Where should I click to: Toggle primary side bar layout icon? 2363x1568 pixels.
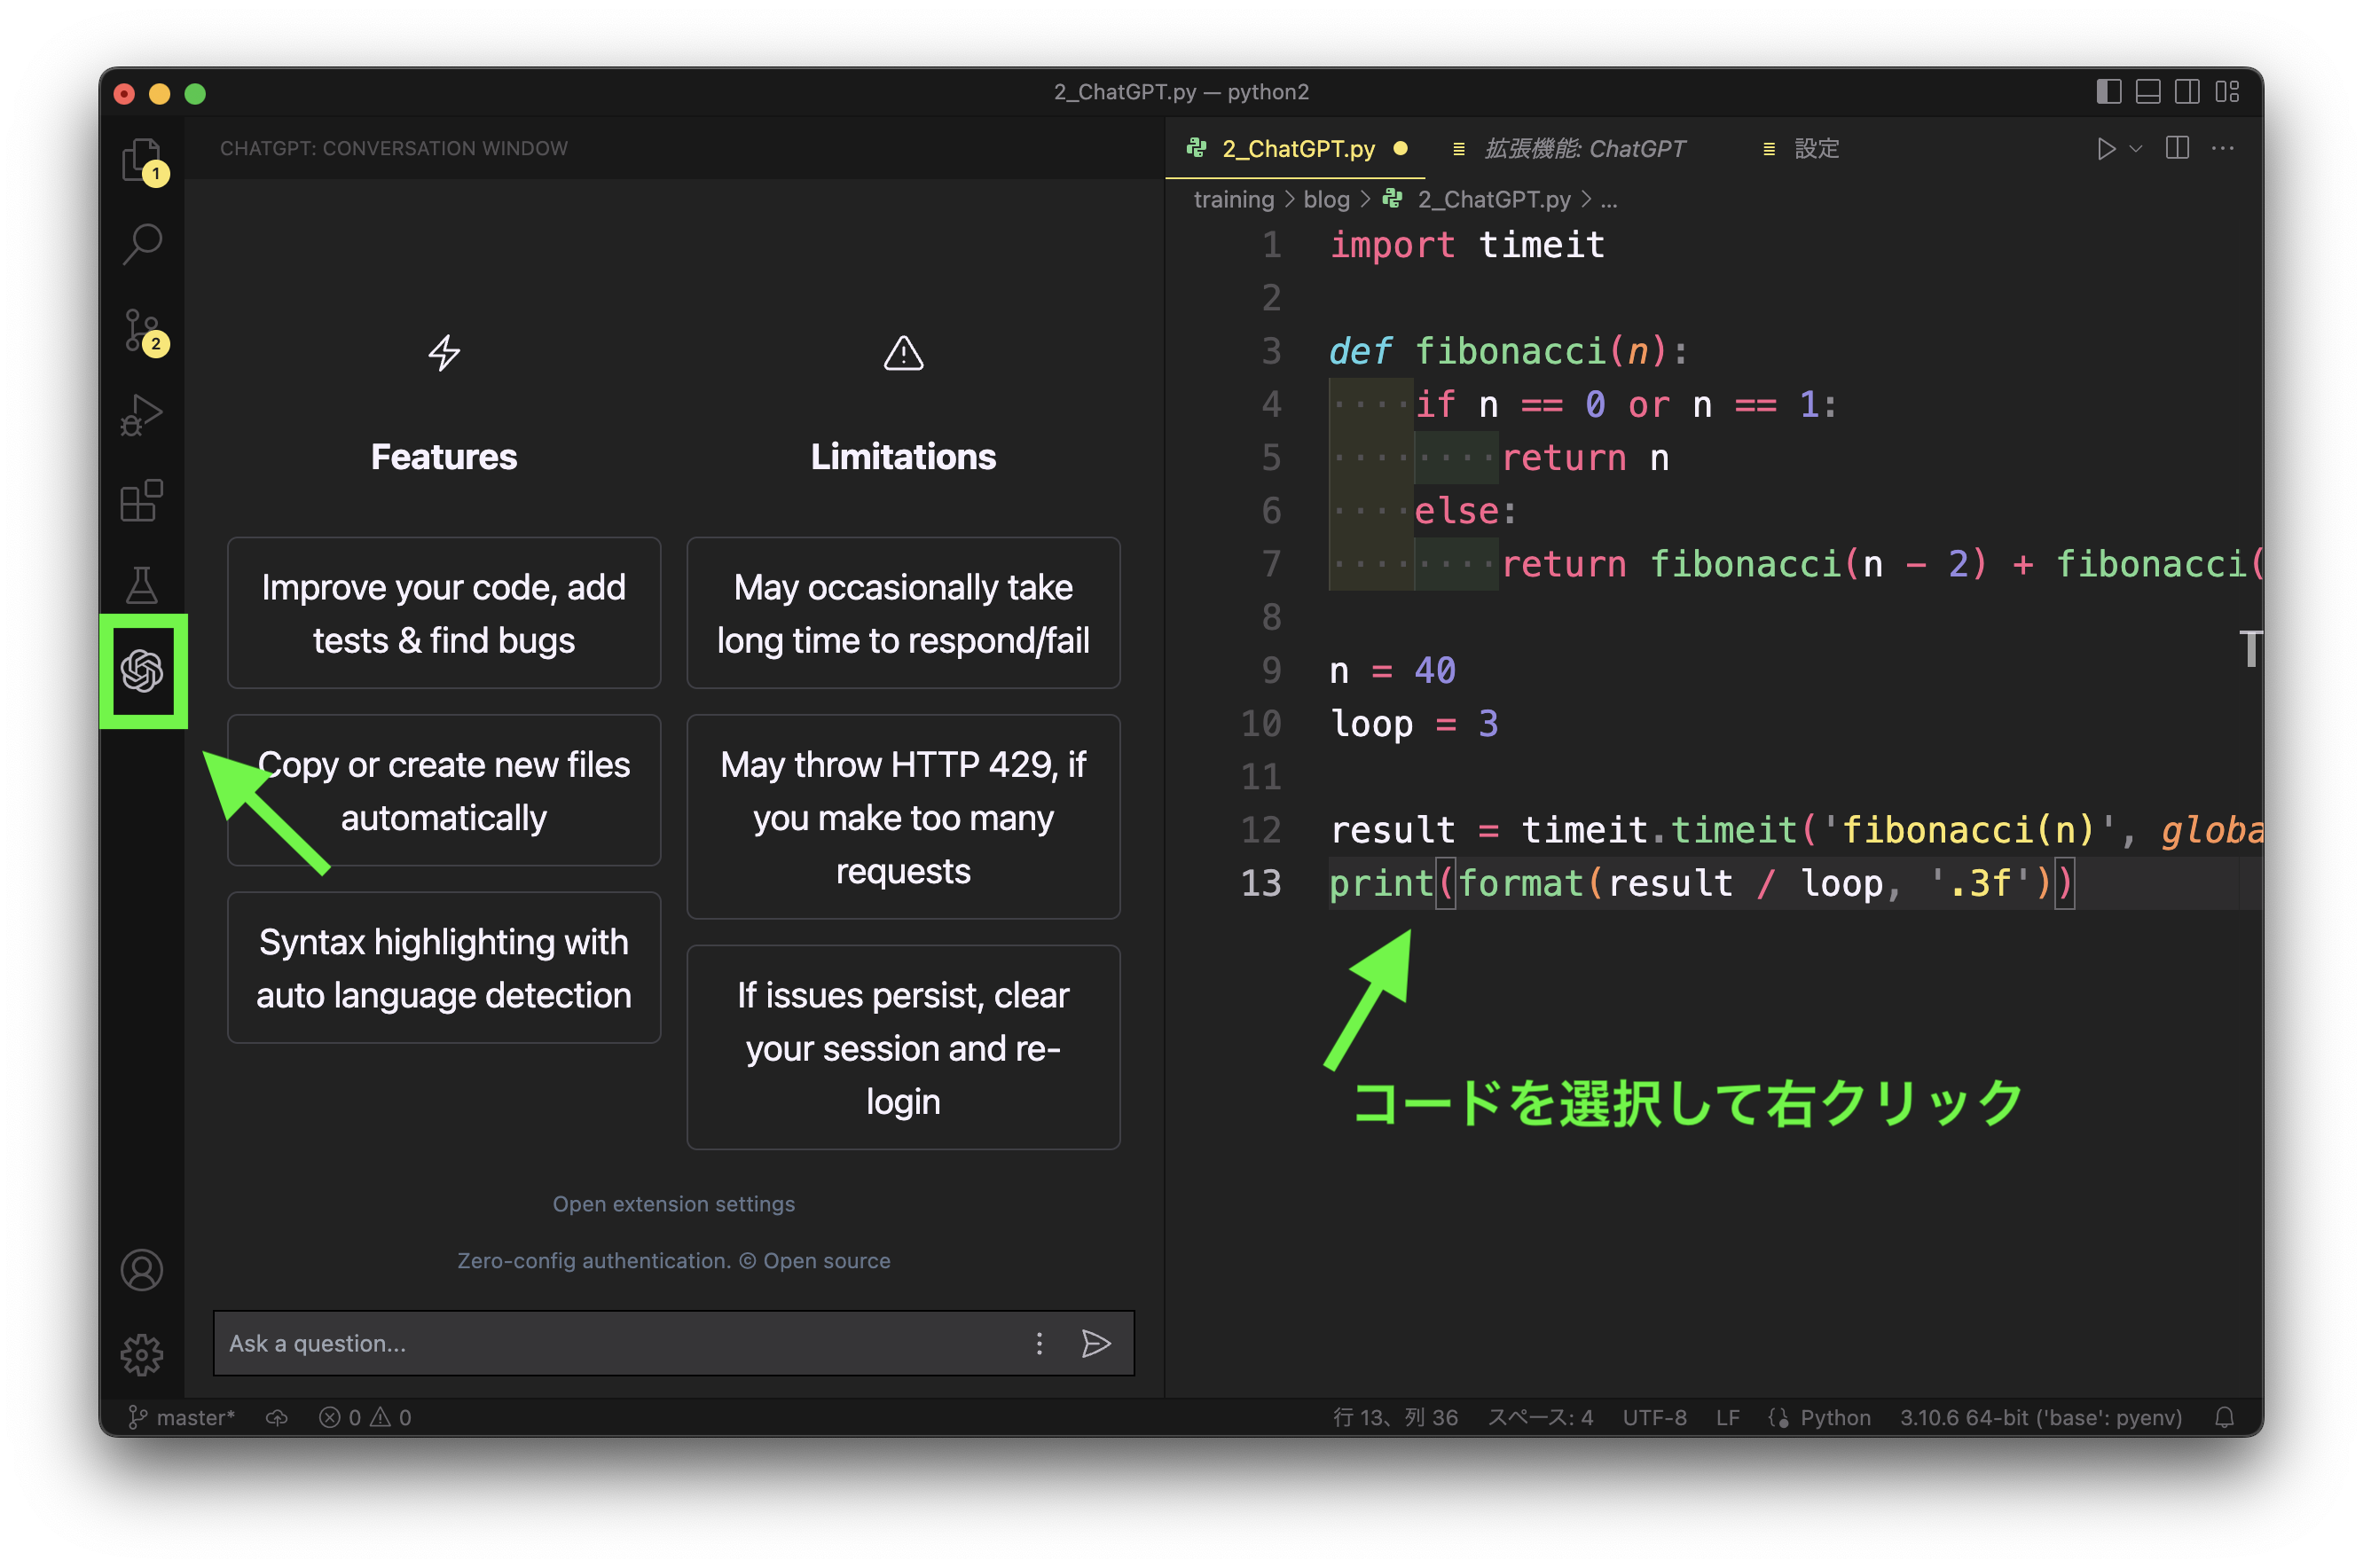2108,92
